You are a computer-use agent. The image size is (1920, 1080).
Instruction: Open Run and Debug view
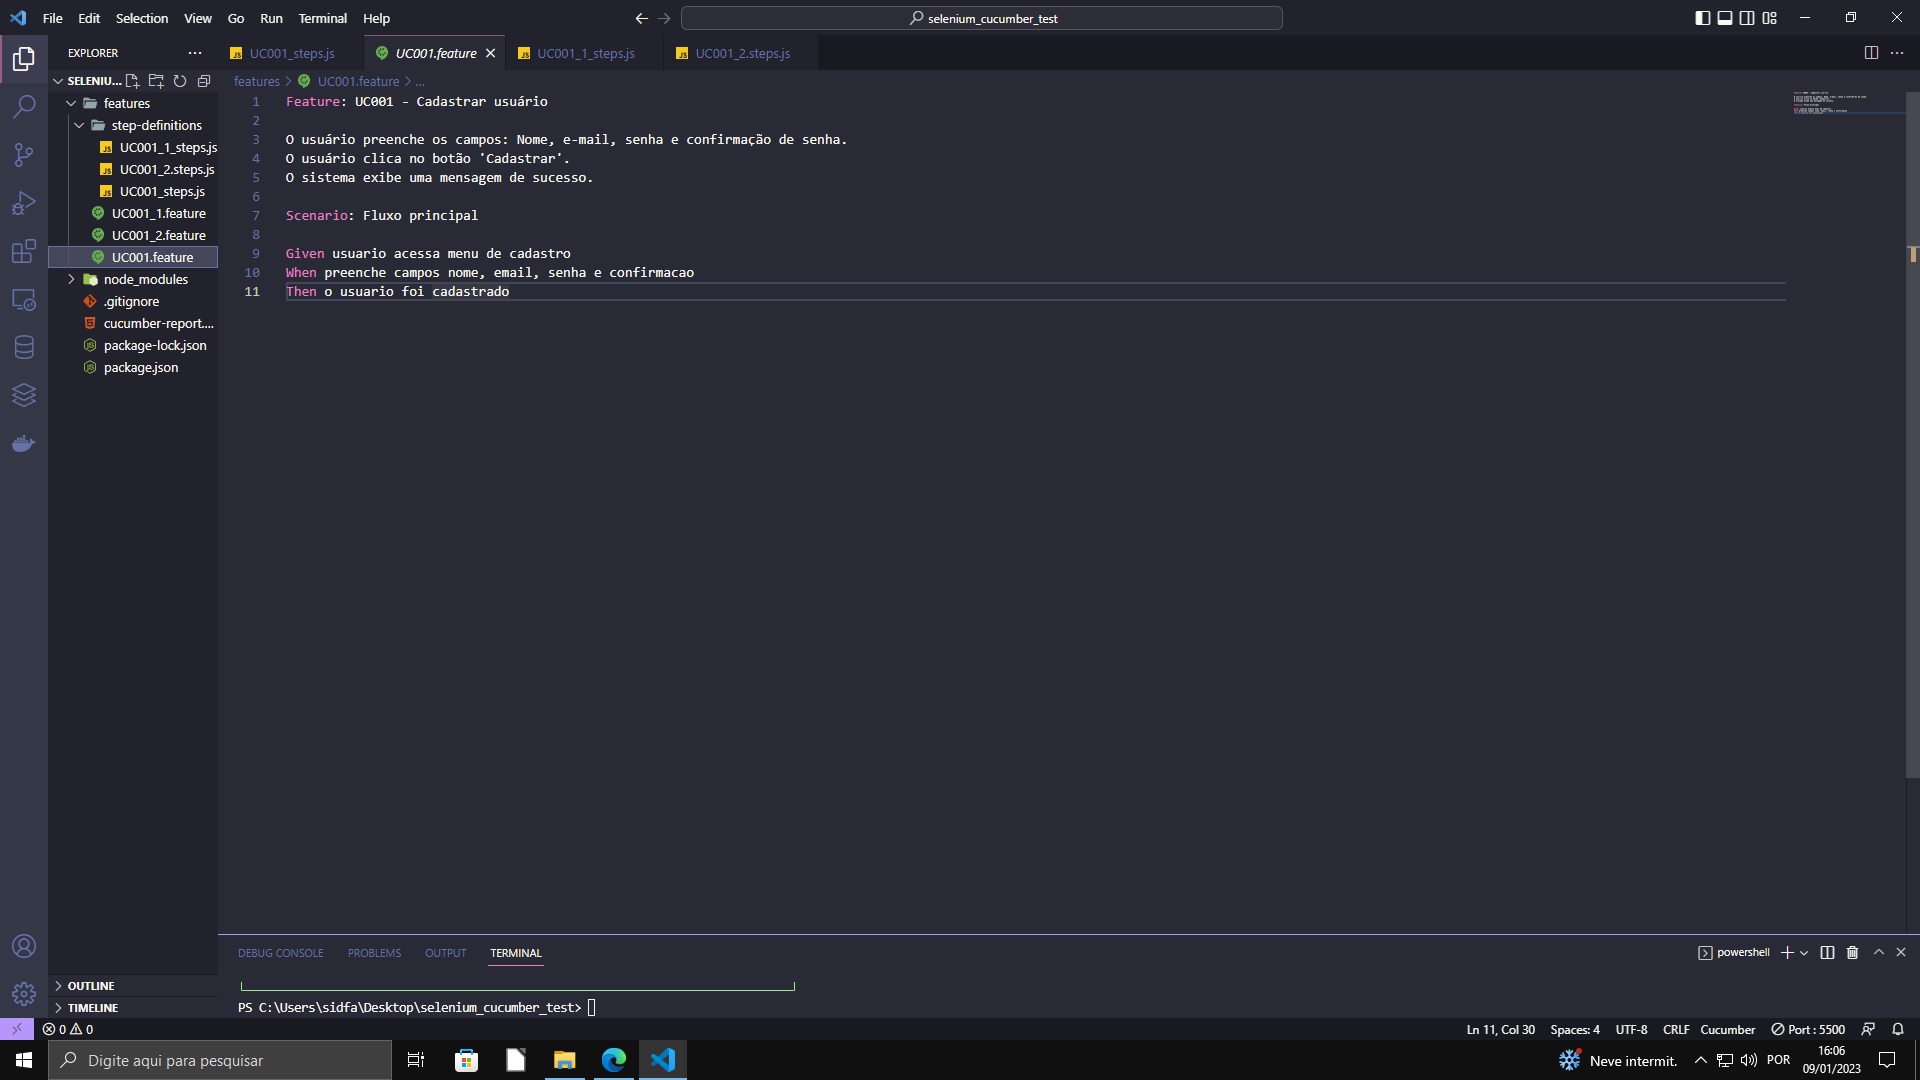(24, 203)
